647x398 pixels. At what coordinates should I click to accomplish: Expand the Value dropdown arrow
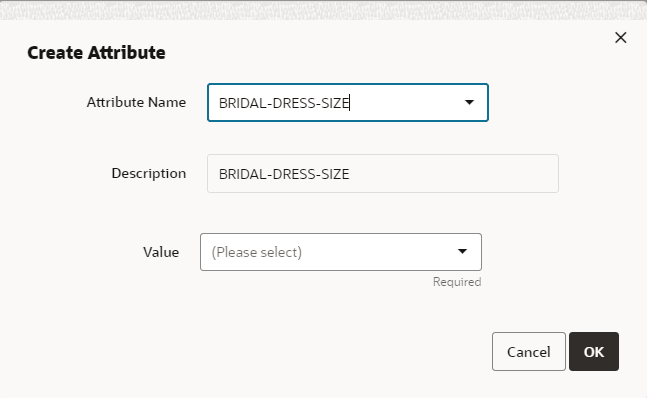(x=463, y=252)
